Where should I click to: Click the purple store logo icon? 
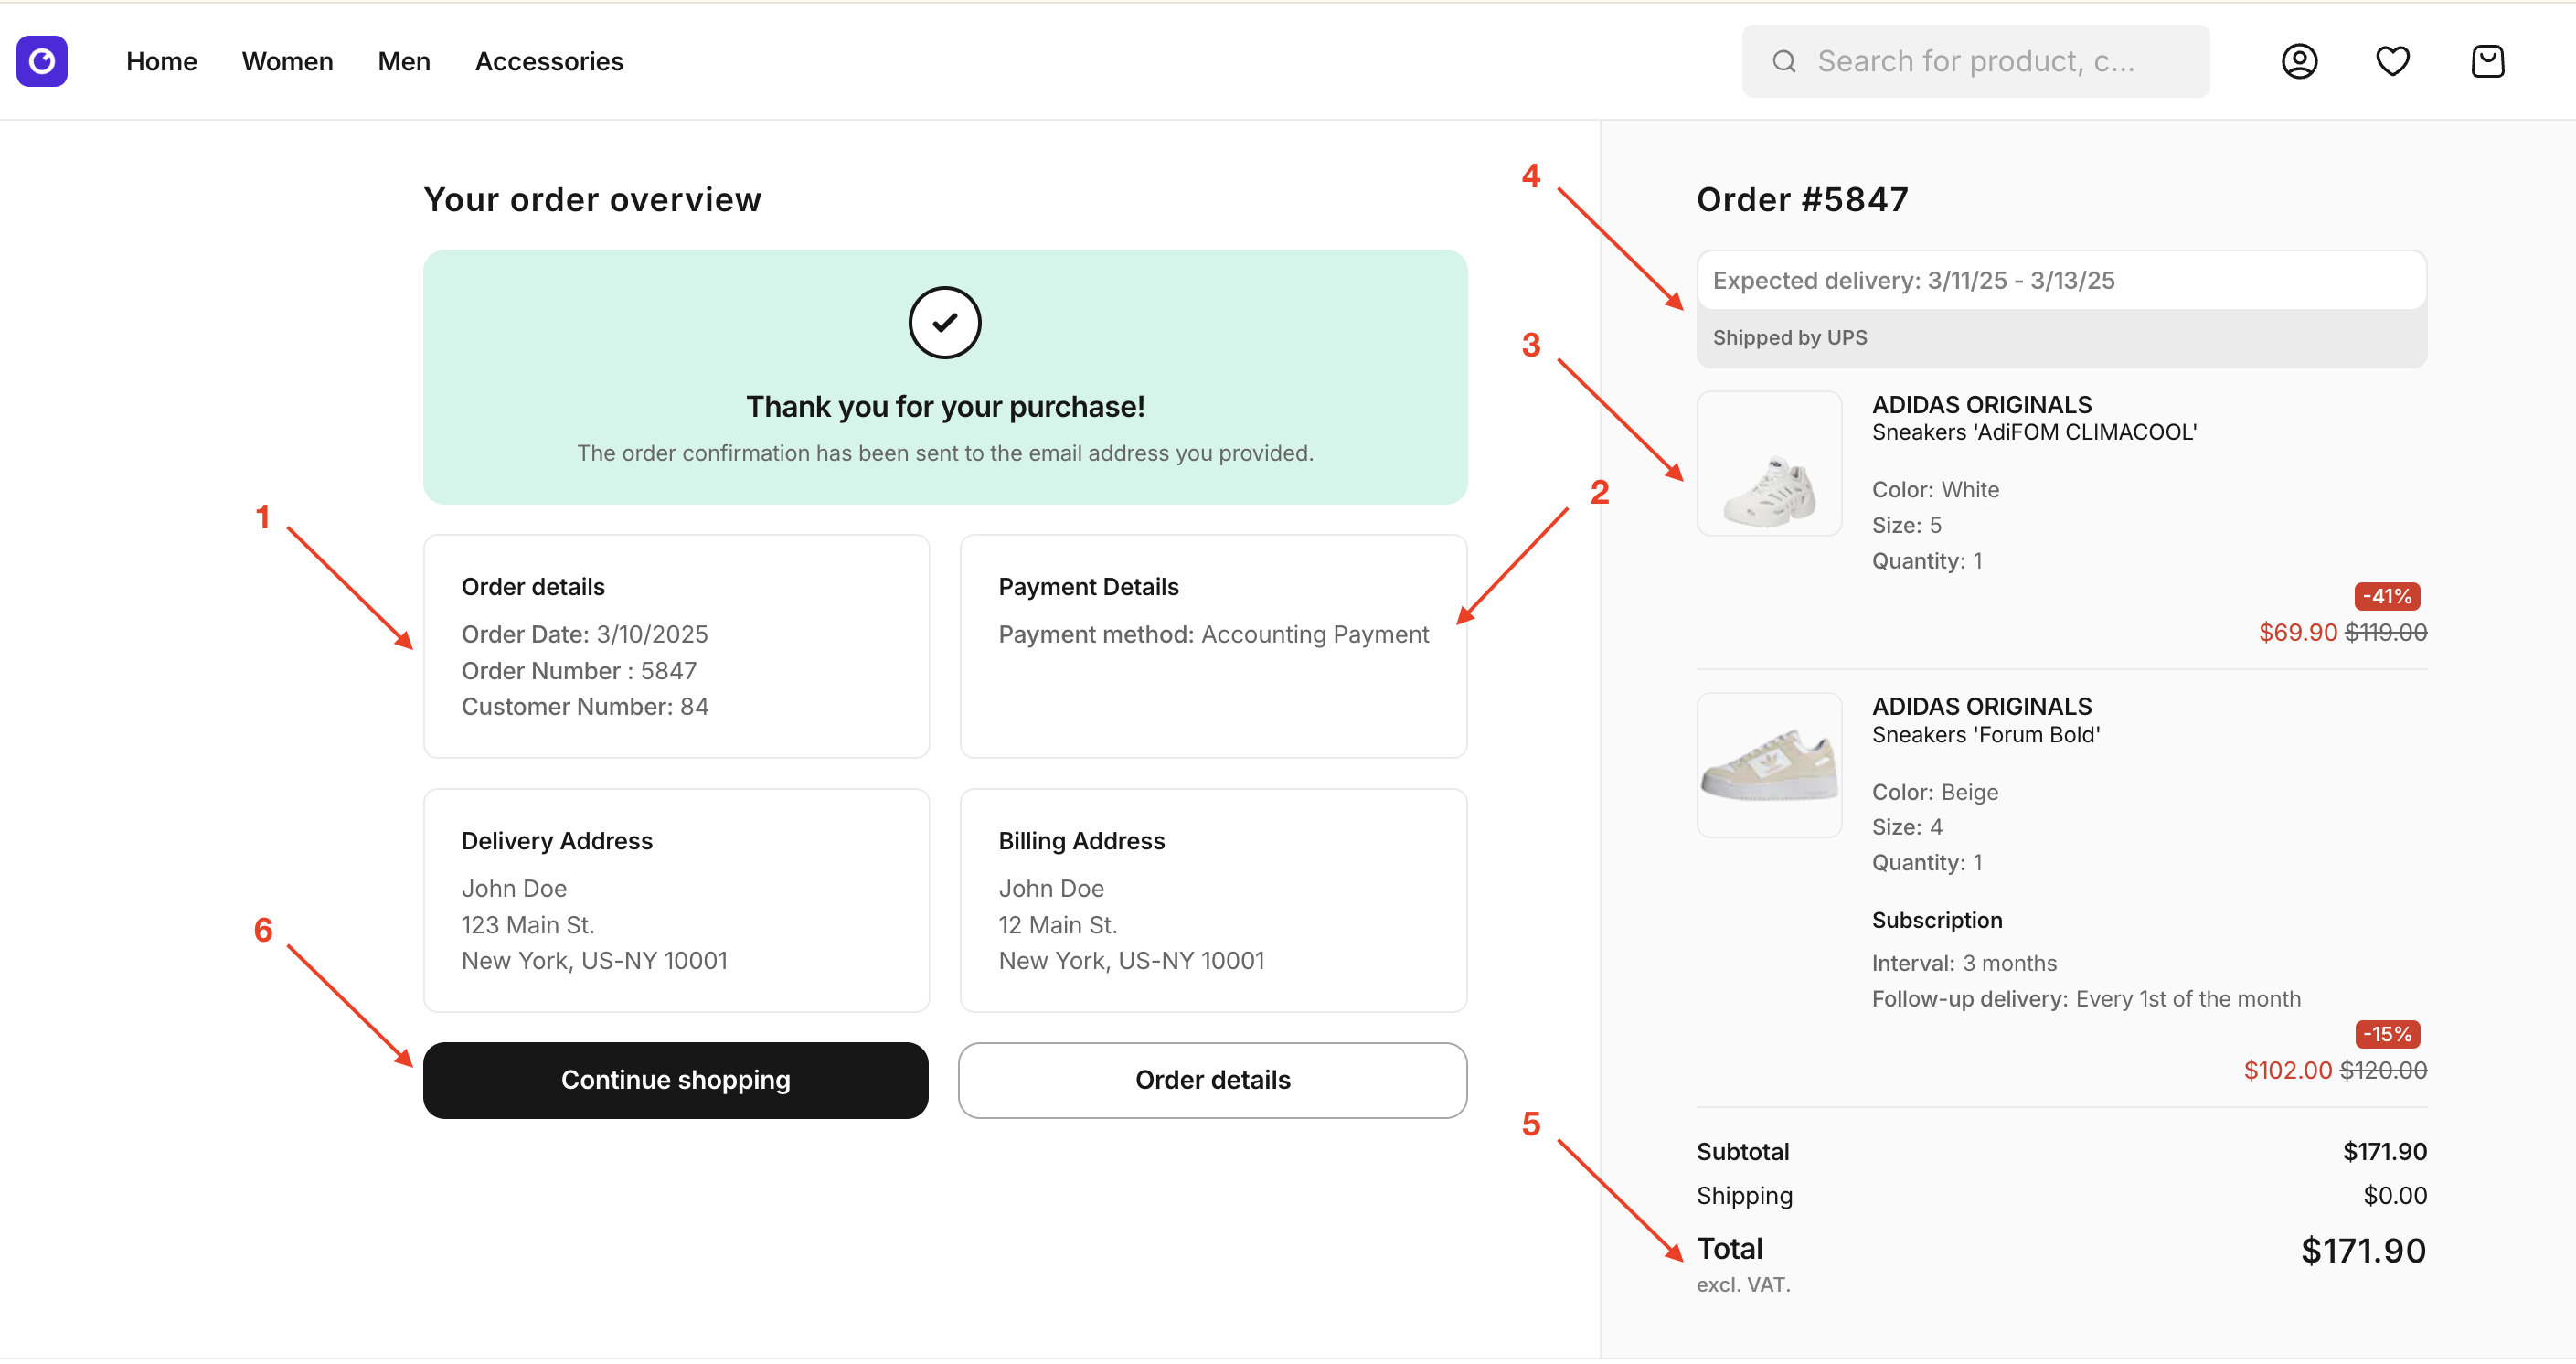point(42,61)
